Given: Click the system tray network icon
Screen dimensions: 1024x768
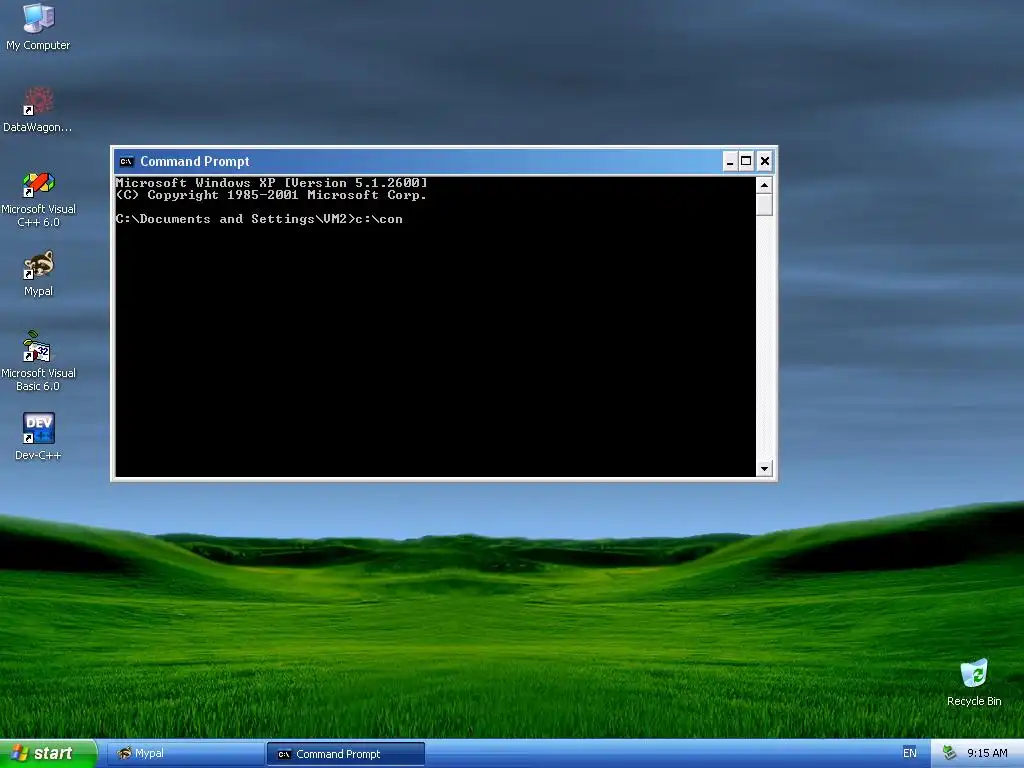Looking at the screenshot, I should 949,753.
